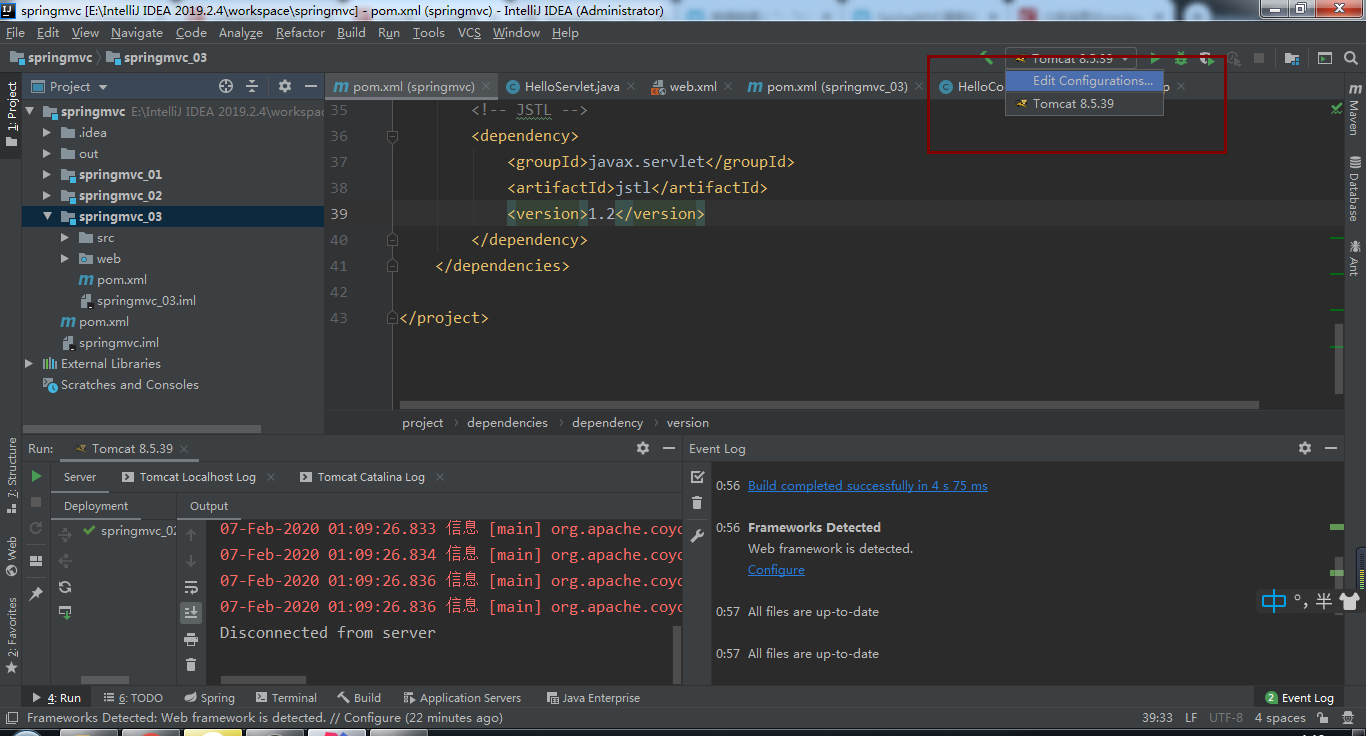This screenshot has width=1366, height=736.
Task: Click the Run panel layout icon
Action: click(x=36, y=561)
